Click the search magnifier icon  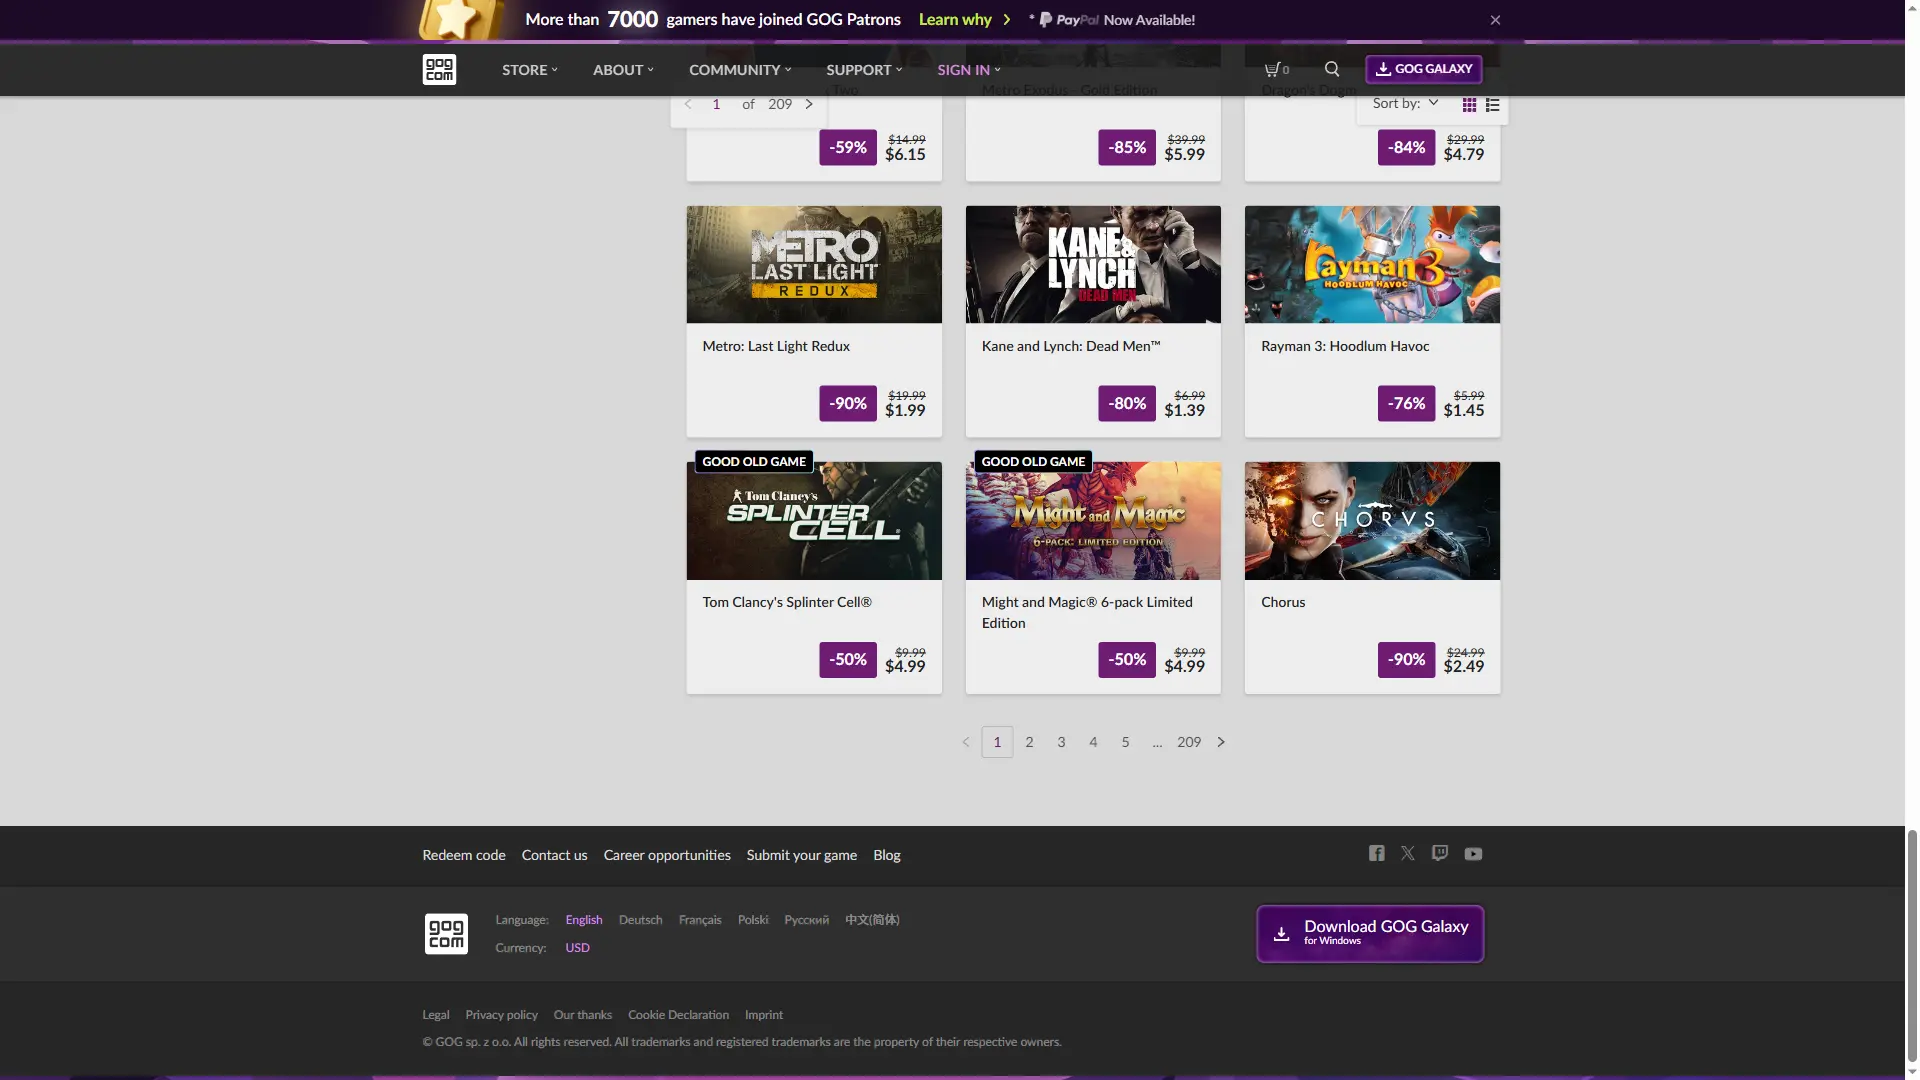(x=1332, y=69)
